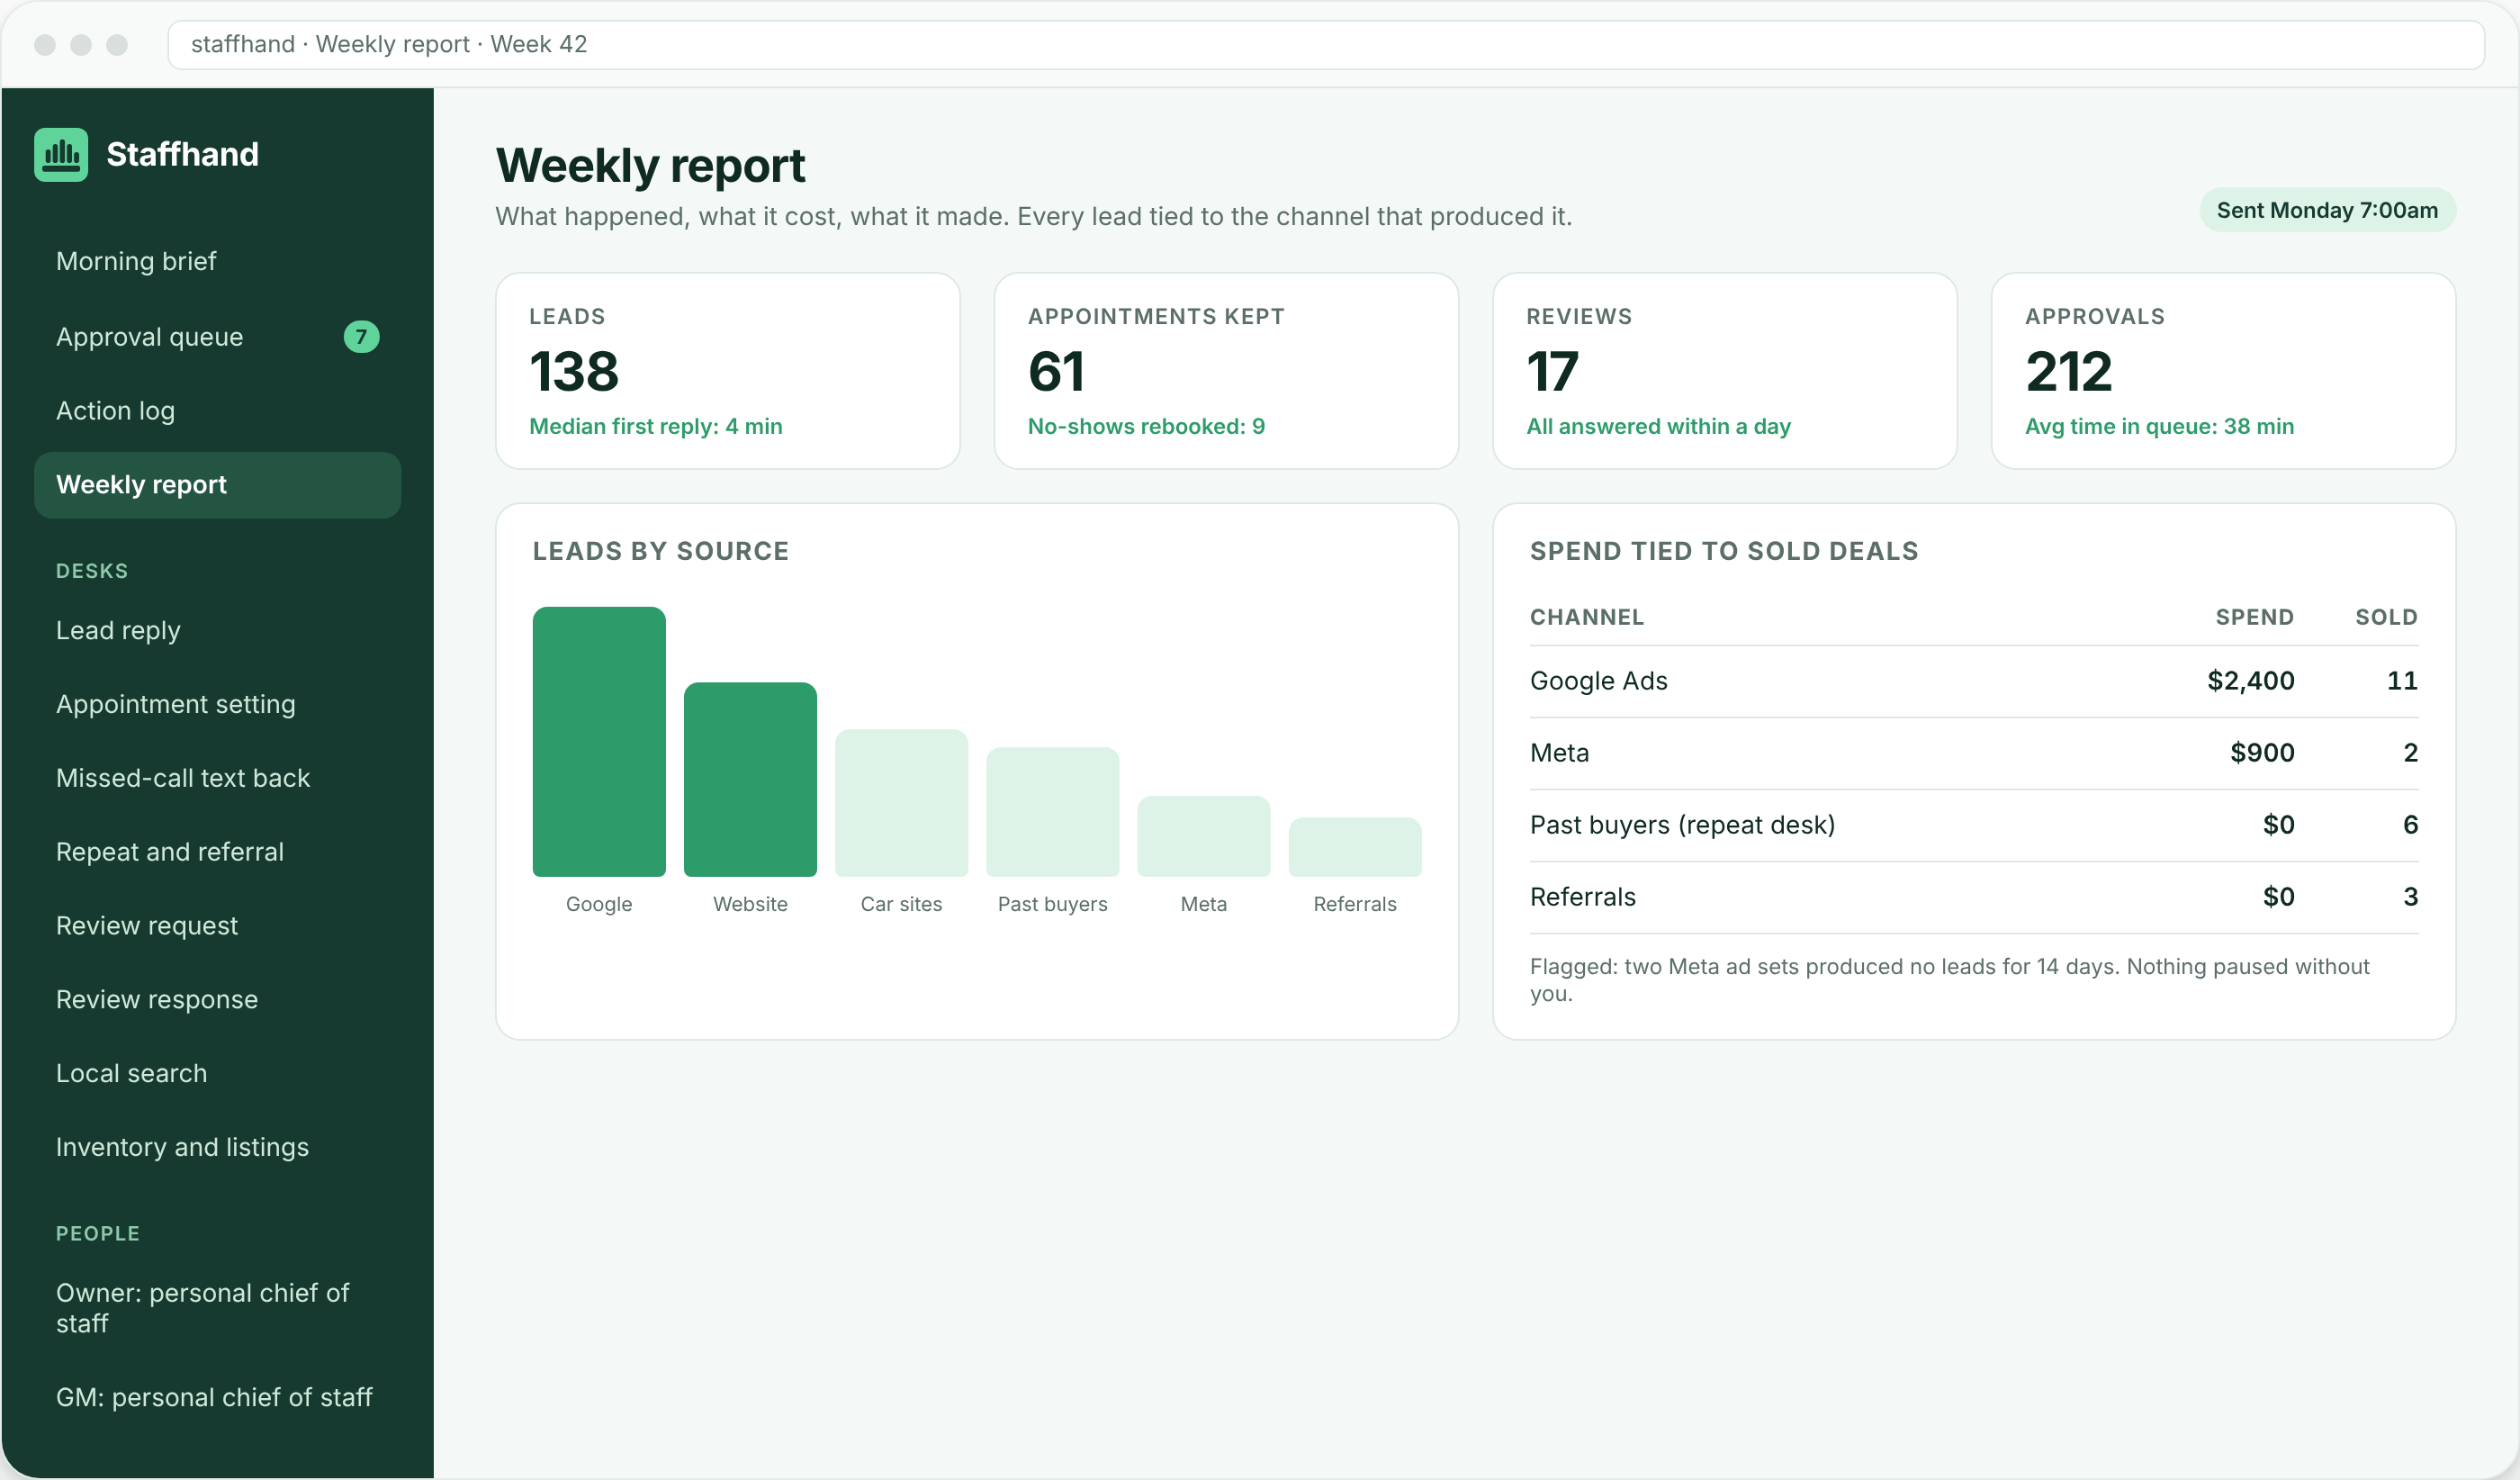Click 'No-shows rebooked: 9' text

[1146, 427]
